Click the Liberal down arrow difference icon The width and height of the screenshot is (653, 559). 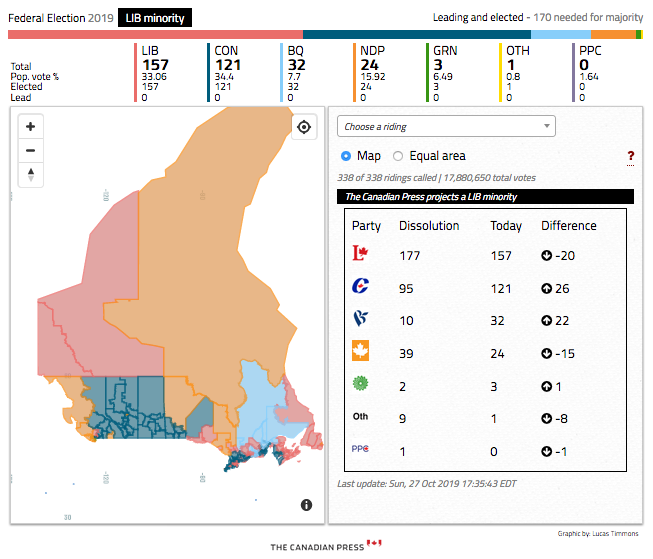point(546,255)
